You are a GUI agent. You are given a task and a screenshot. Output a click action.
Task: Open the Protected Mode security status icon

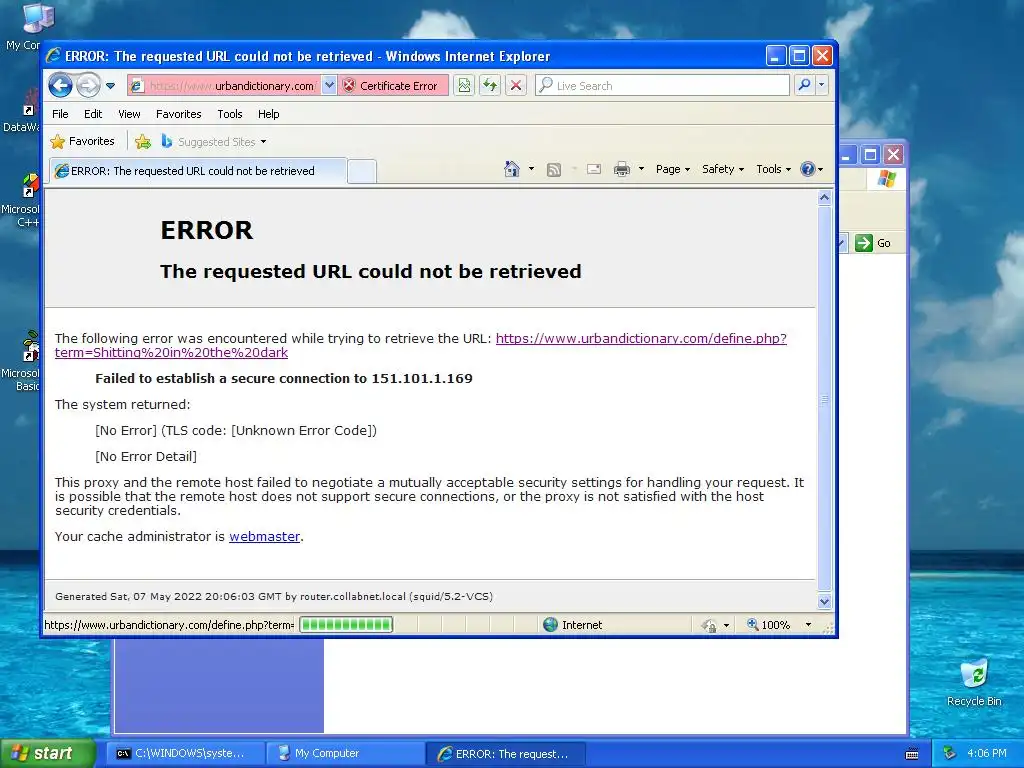pyautogui.click(x=709, y=625)
